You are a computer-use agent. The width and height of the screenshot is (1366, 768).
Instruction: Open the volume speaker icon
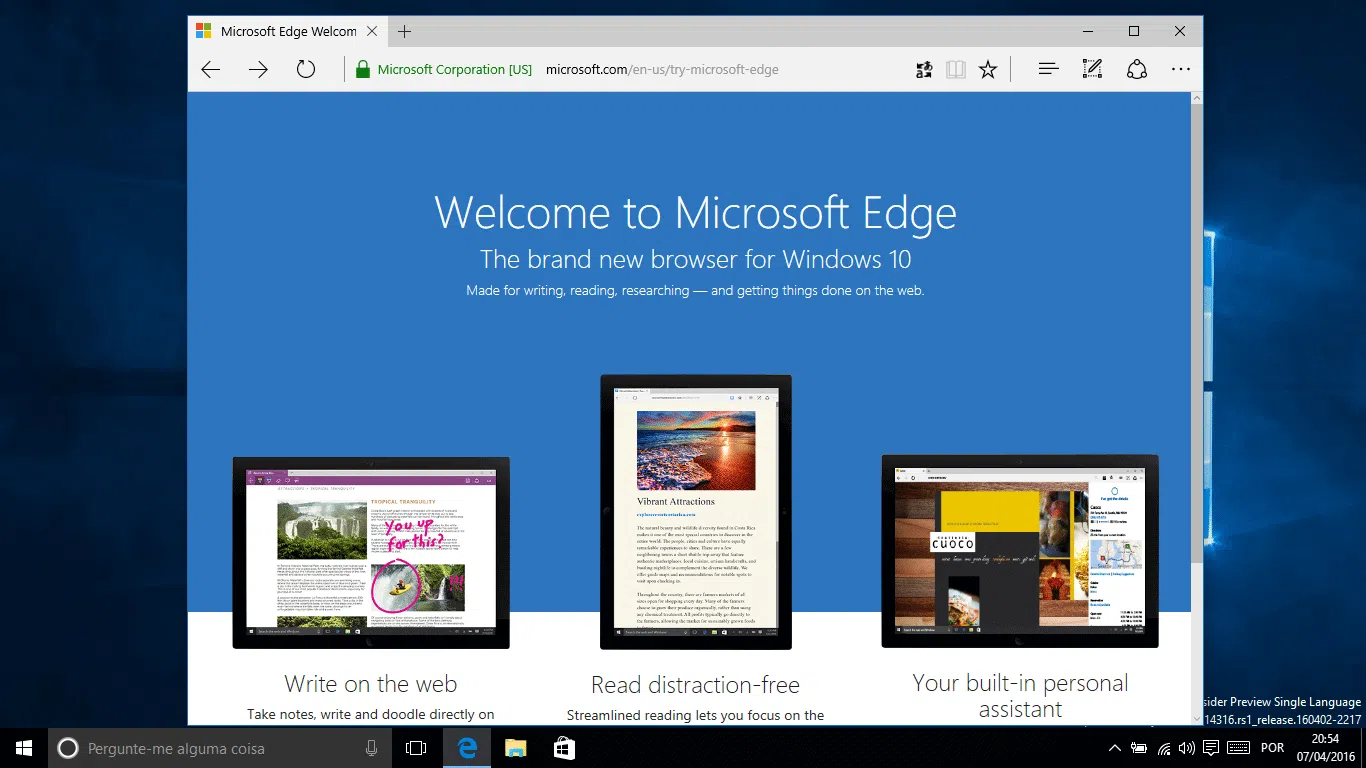(x=1187, y=748)
